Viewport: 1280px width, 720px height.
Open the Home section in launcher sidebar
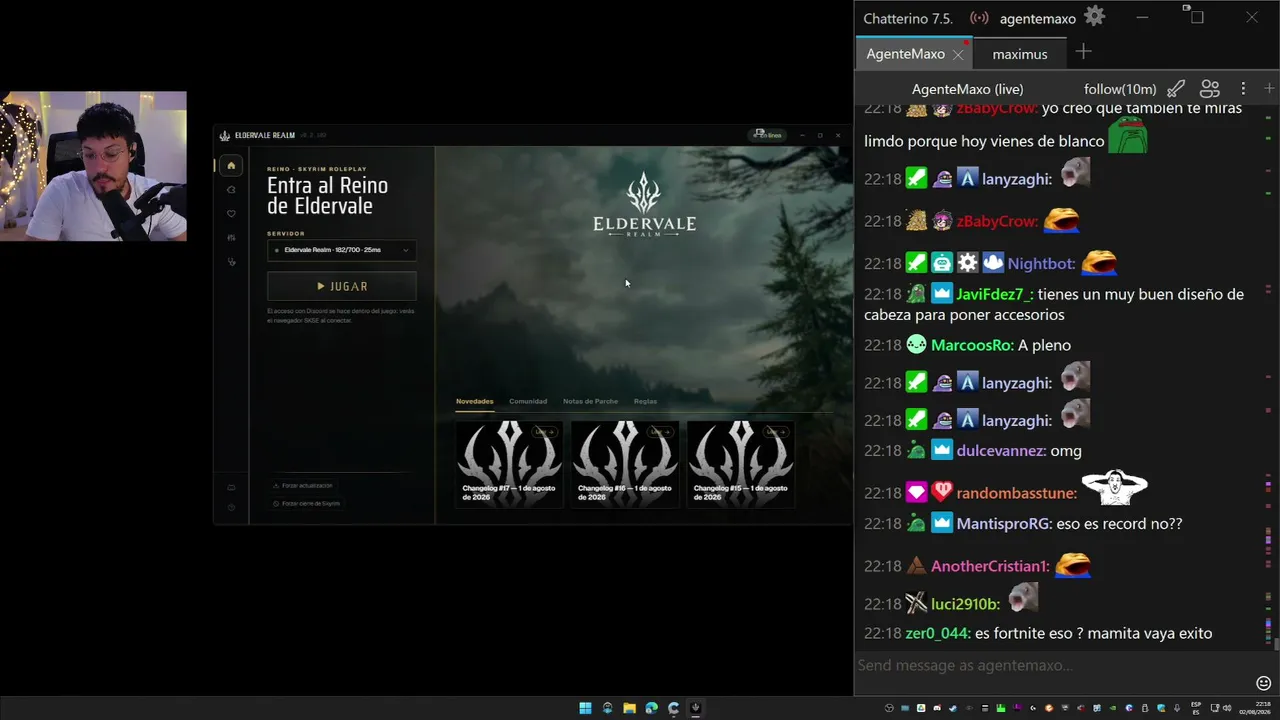231,166
